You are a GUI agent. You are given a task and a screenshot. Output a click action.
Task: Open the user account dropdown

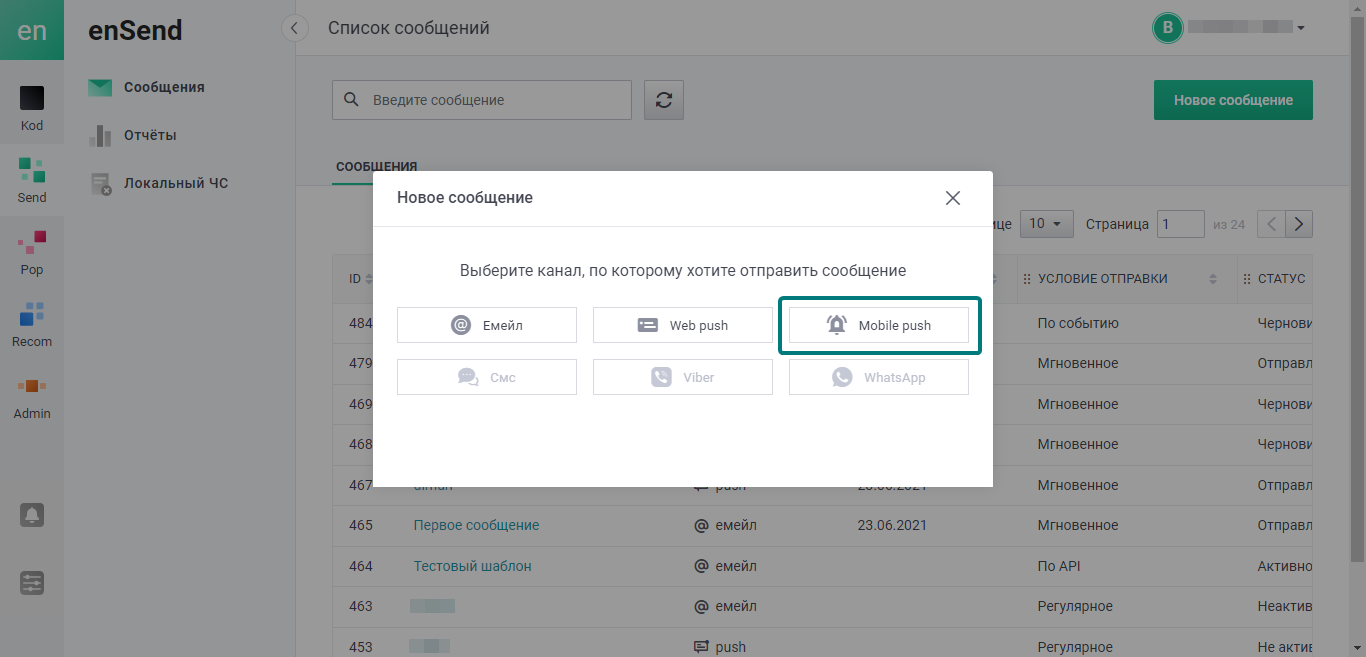[x=1300, y=28]
